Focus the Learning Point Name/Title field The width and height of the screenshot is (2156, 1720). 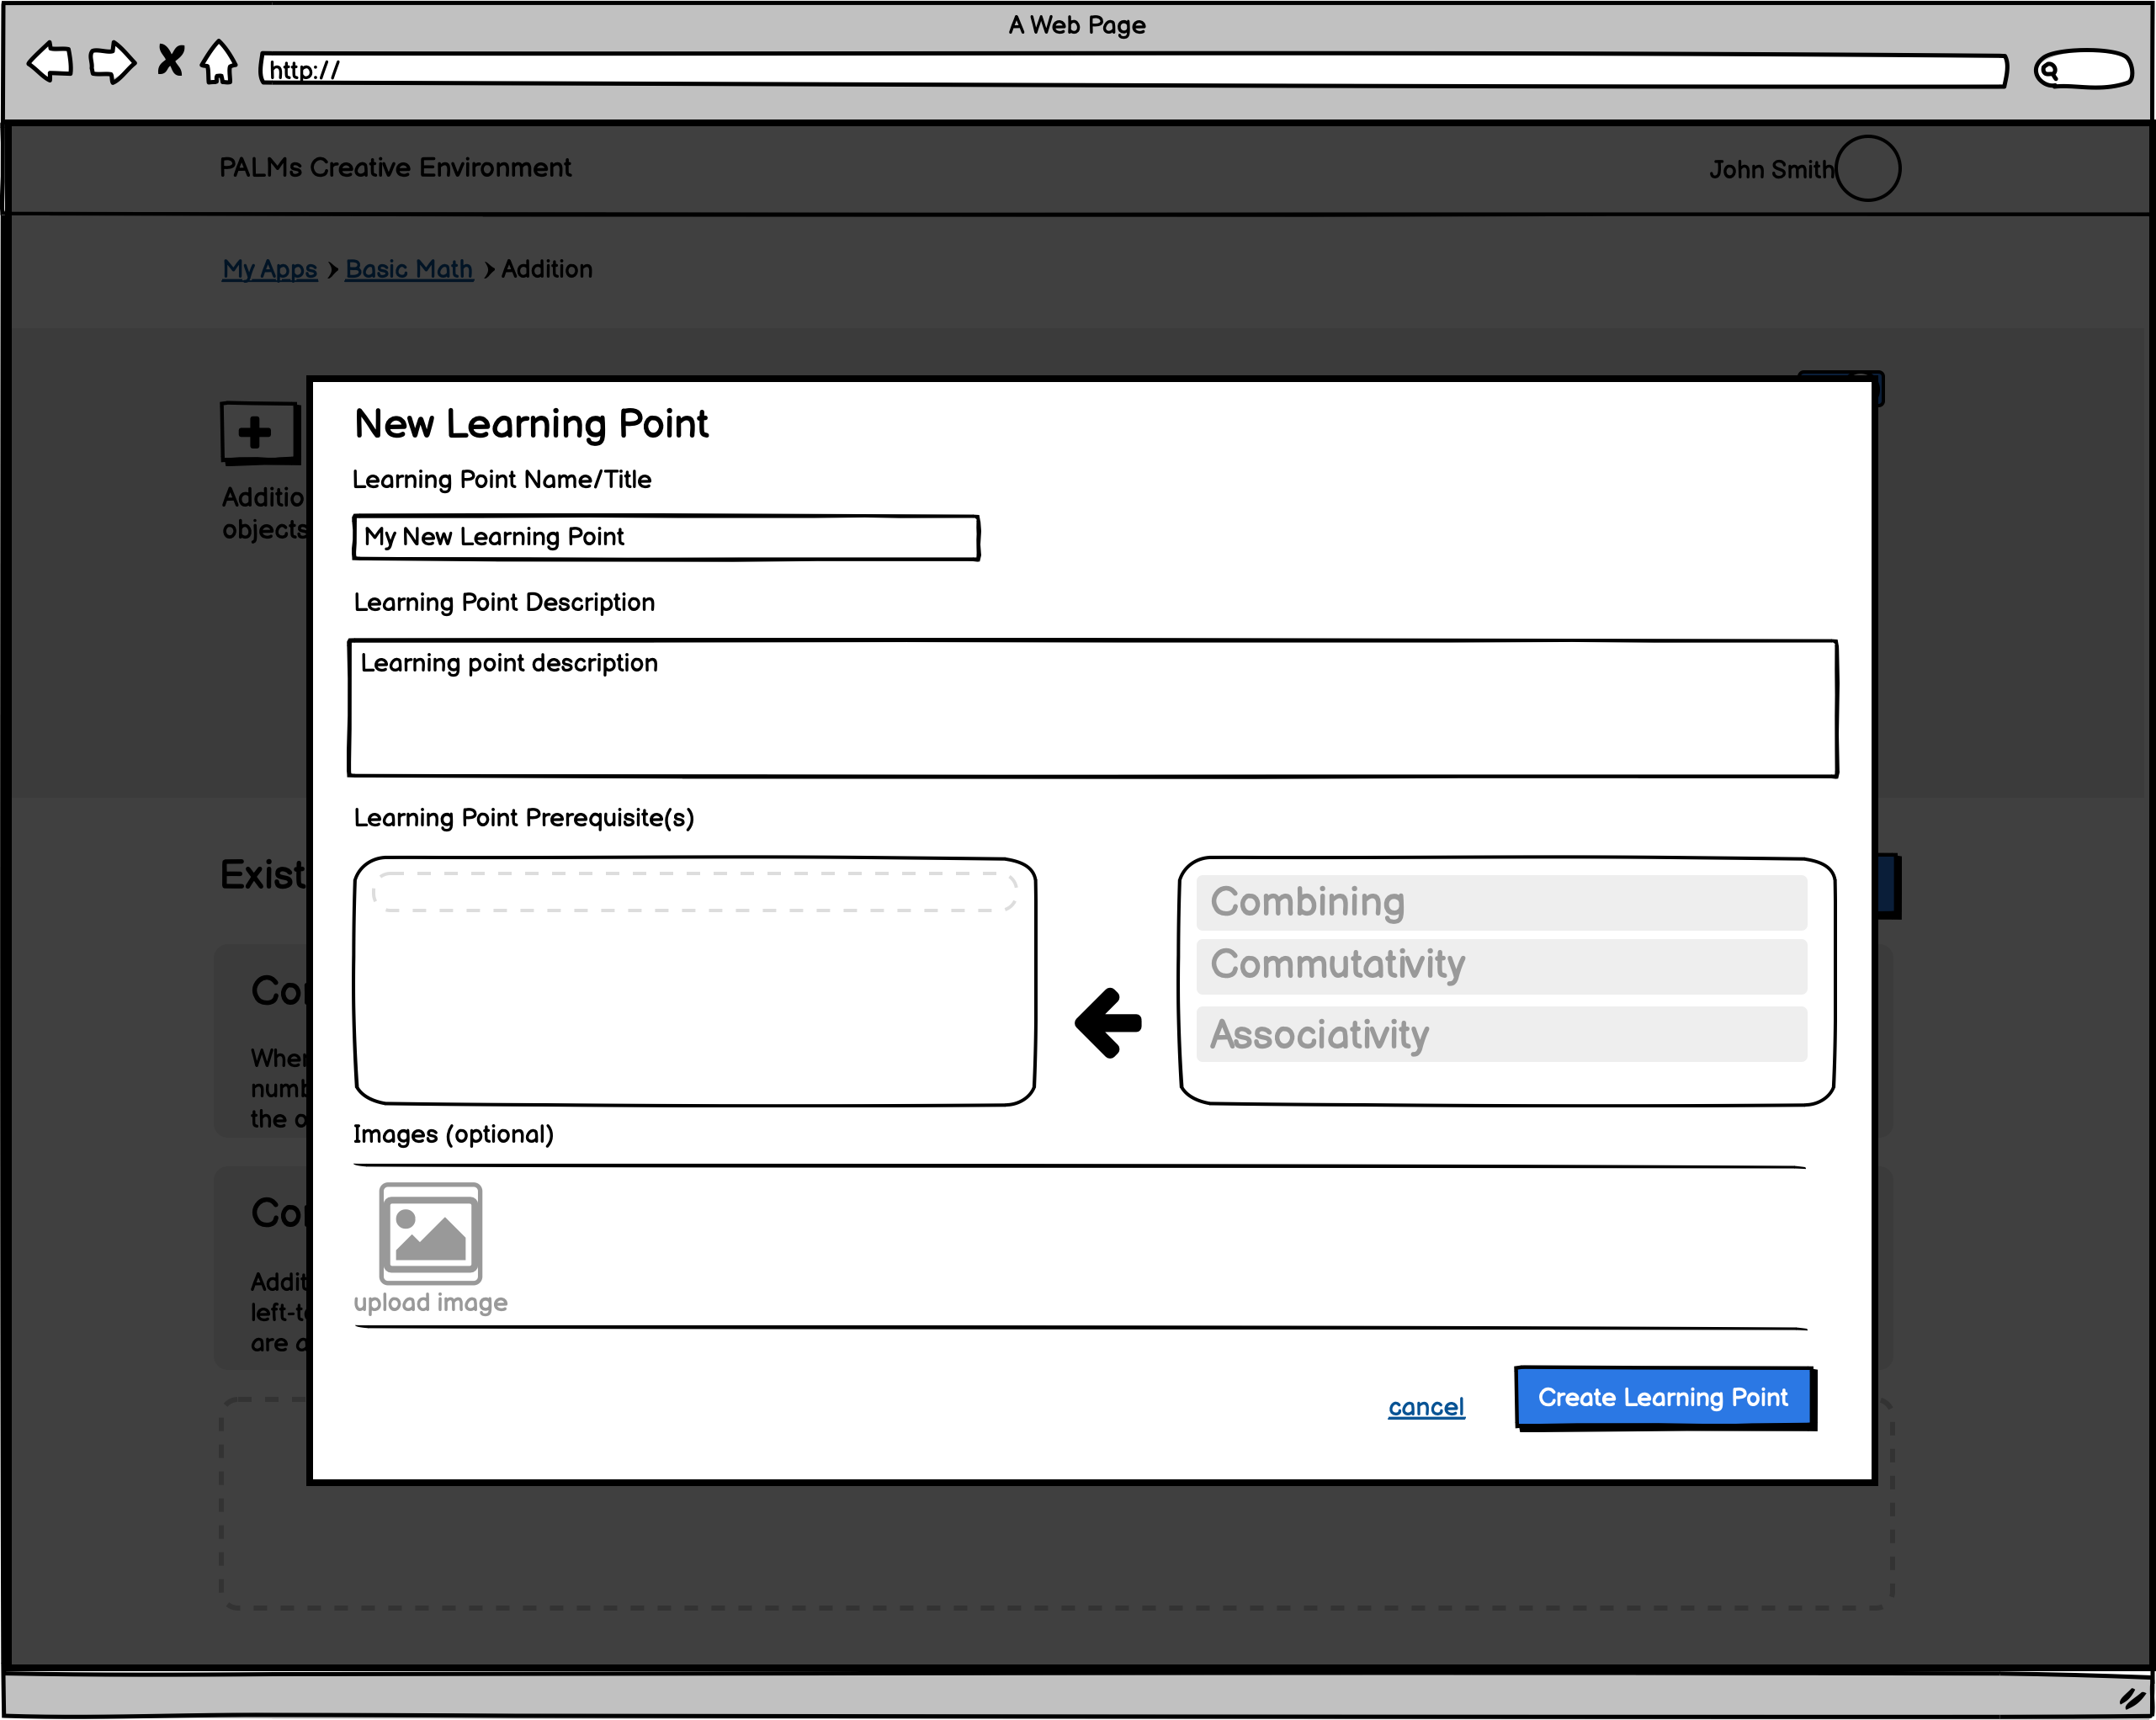pyautogui.click(x=666, y=537)
